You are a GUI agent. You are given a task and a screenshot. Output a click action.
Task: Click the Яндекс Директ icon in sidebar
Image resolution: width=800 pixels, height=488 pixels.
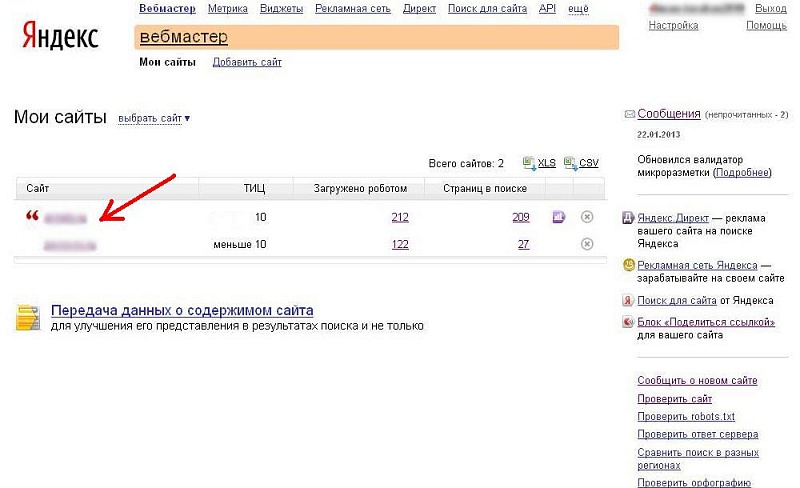point(628,218)
